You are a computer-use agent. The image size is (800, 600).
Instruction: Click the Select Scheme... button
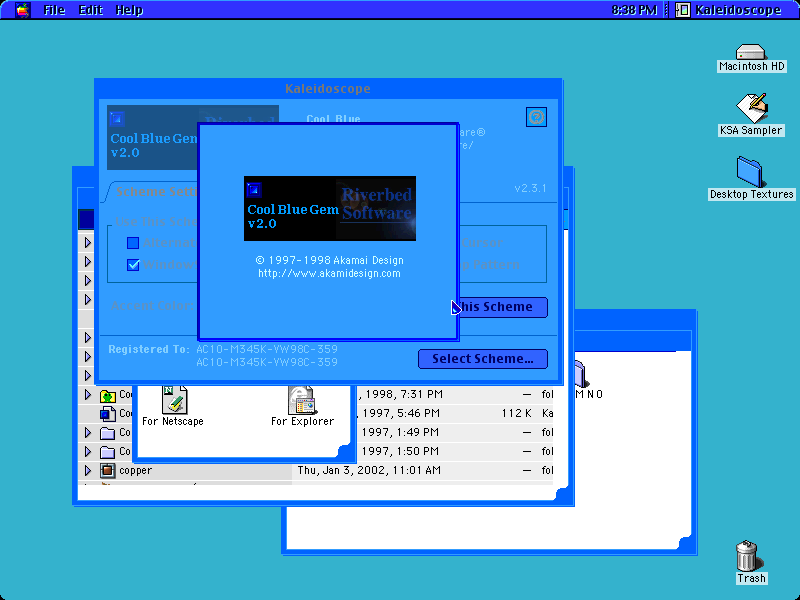point(483,359)
